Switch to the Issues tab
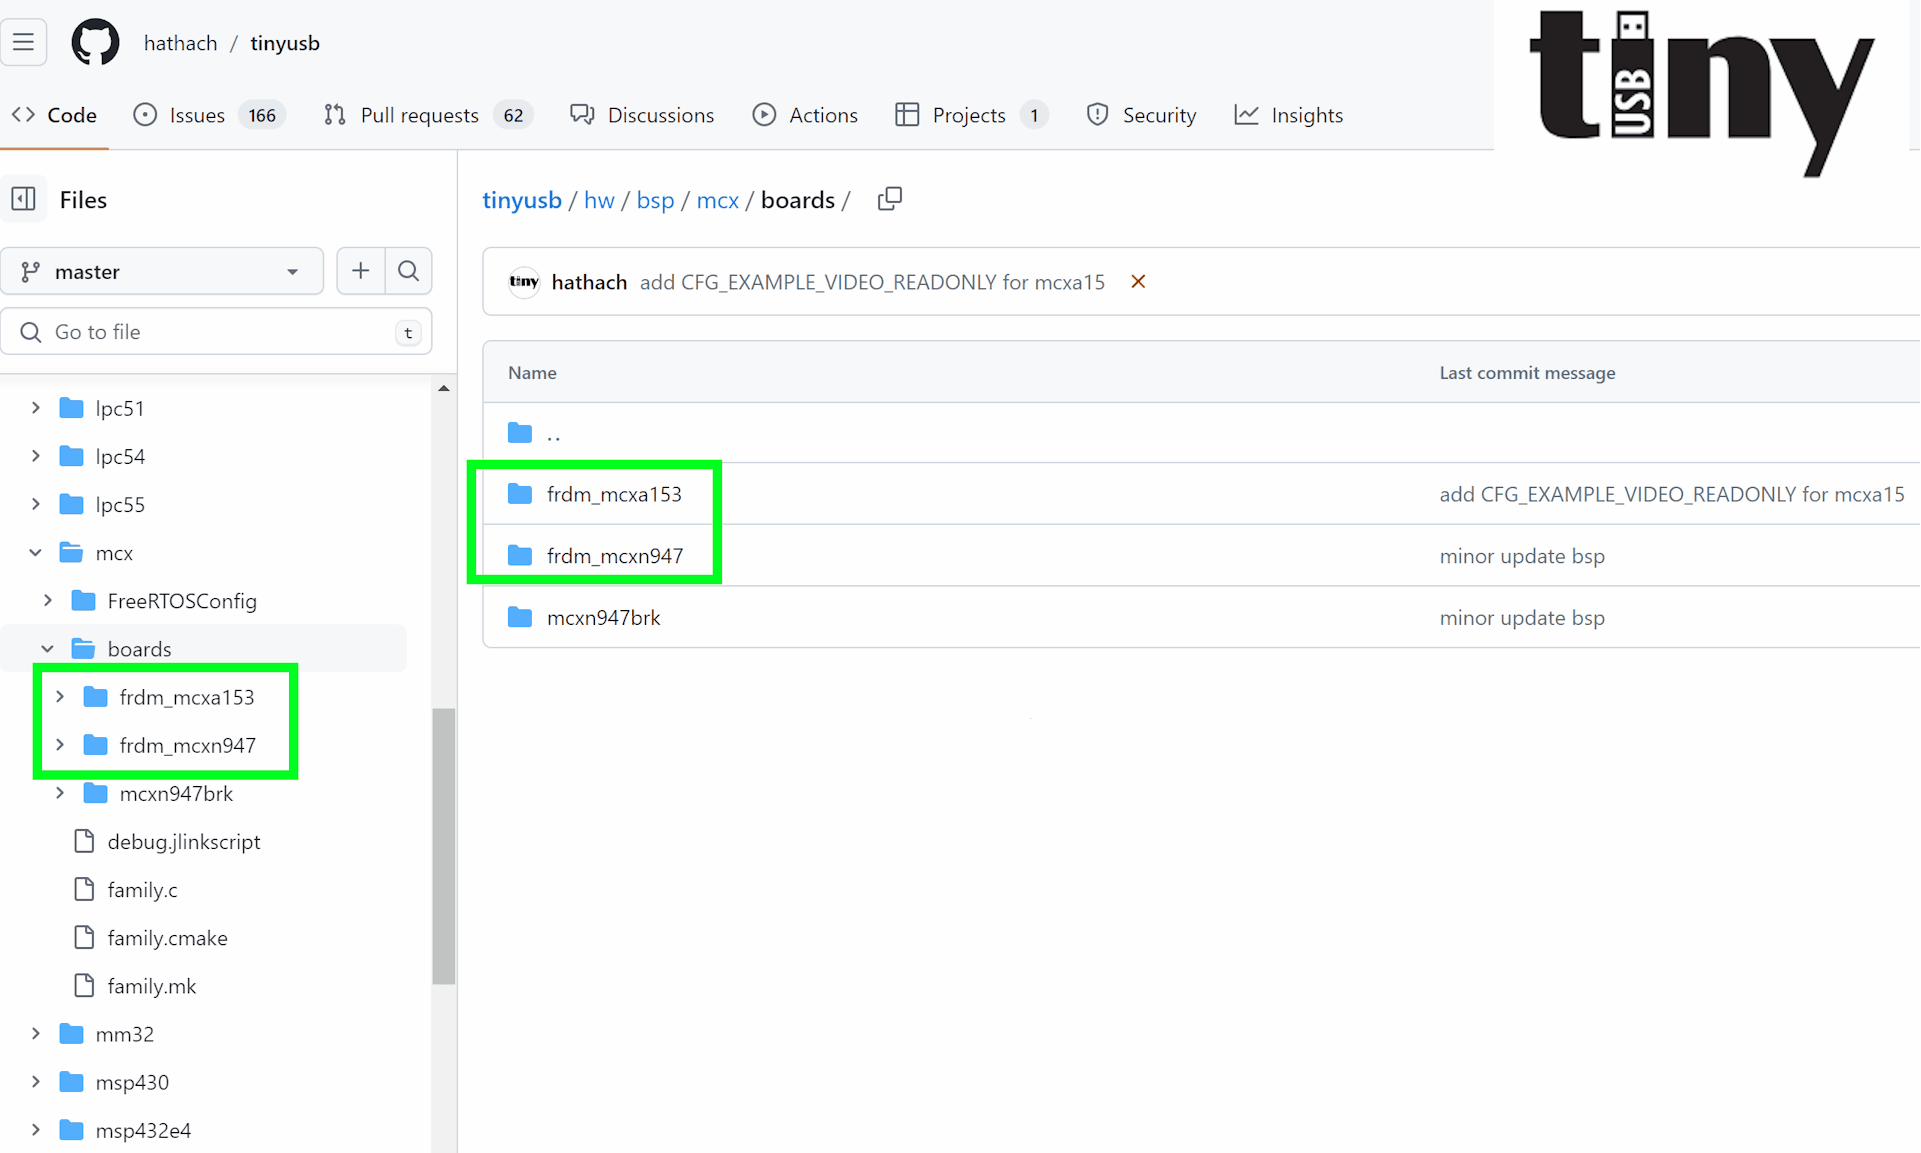The width and height of the screenshot is (1921, 1153). (197, 115)
